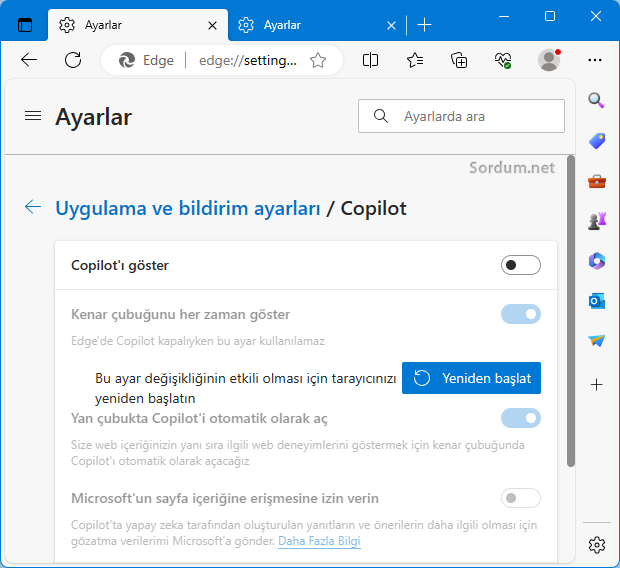
Task: Click the Copilot breadcrumb title text
Action: coord(373,208)
